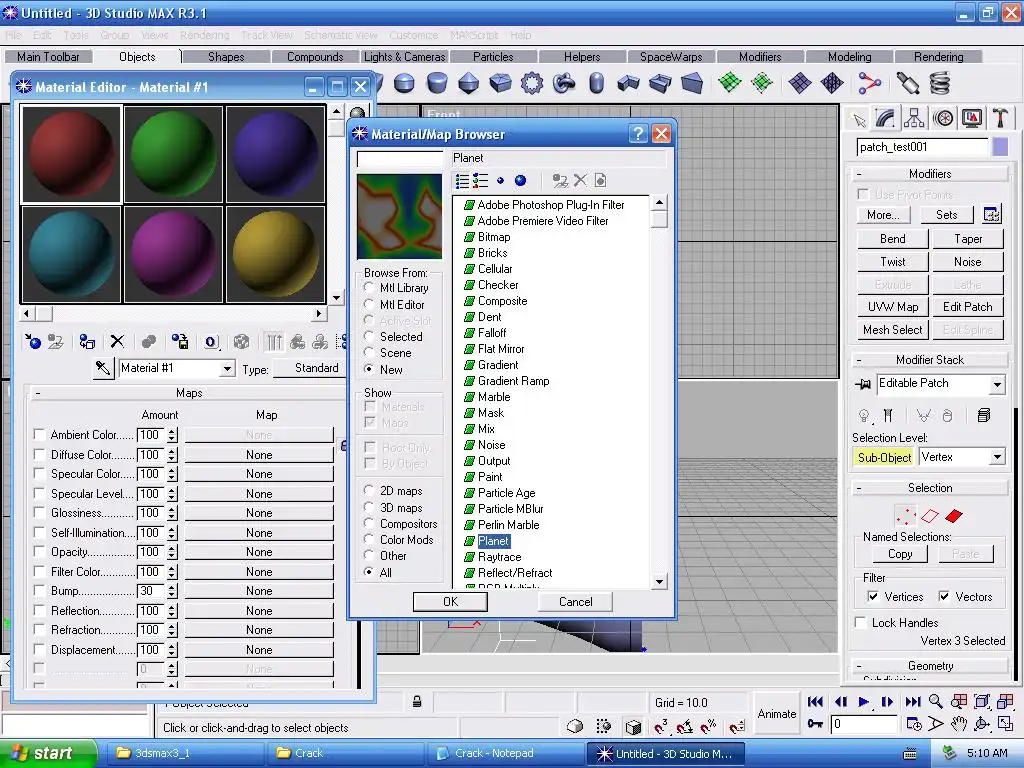
Task: Click Put to Library icon with floppy disk
Action: pyautogui.click(x=180, y=342)
